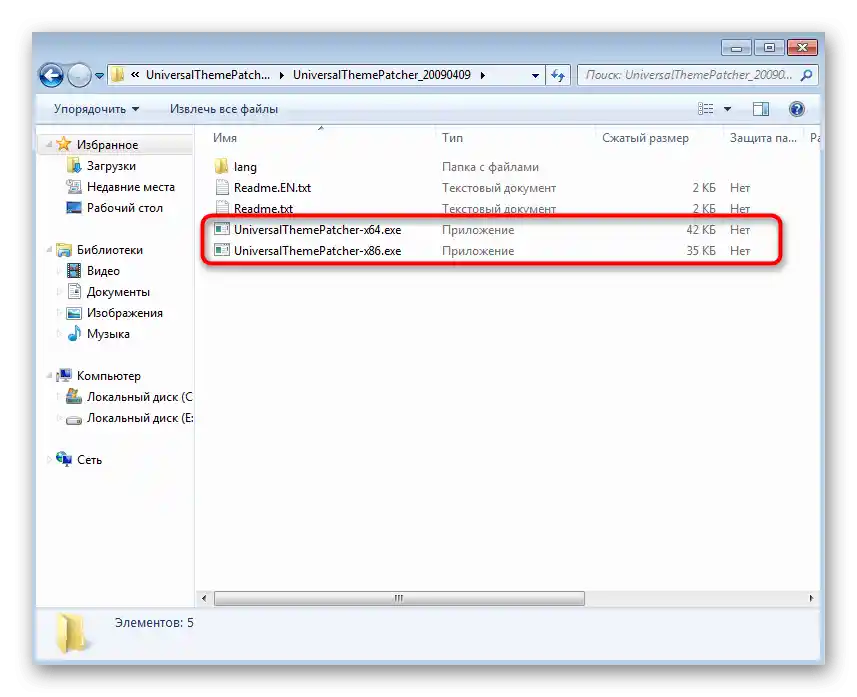The width and height of the screenshot is (857, 697).
Task: Select Компьютер in navigation pane
Action: pos(109,376)
